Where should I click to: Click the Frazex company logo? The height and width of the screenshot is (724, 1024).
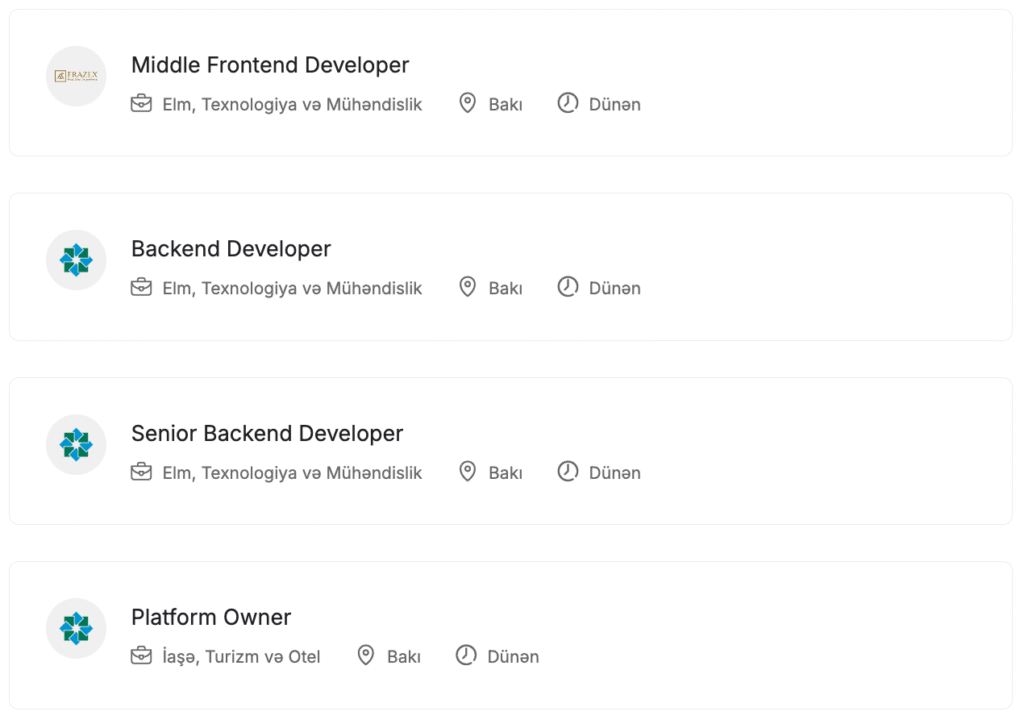coord(76,76)
